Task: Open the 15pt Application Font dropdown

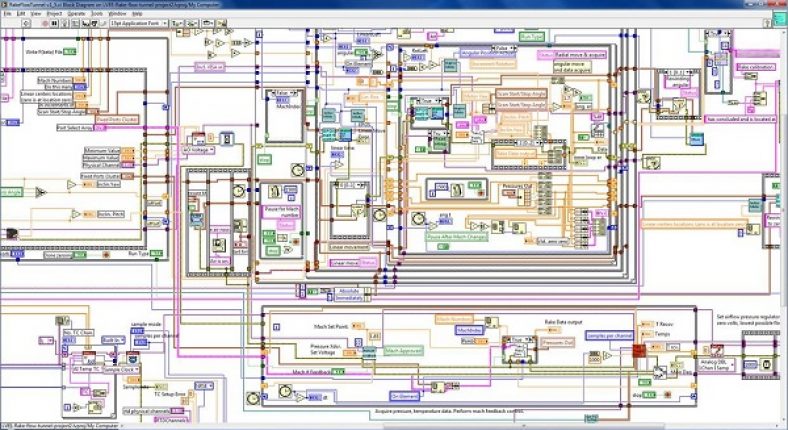Action: click(139, 23)
